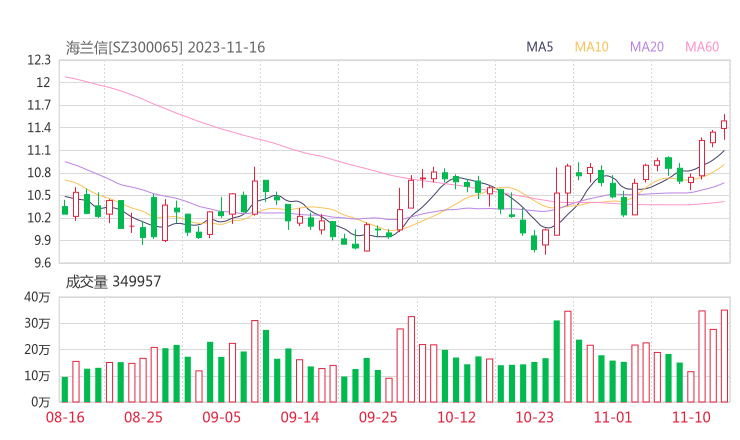Click the 09-05 date label
The width and height of the screenshot is (740, 440).
[x=221, y=417]
